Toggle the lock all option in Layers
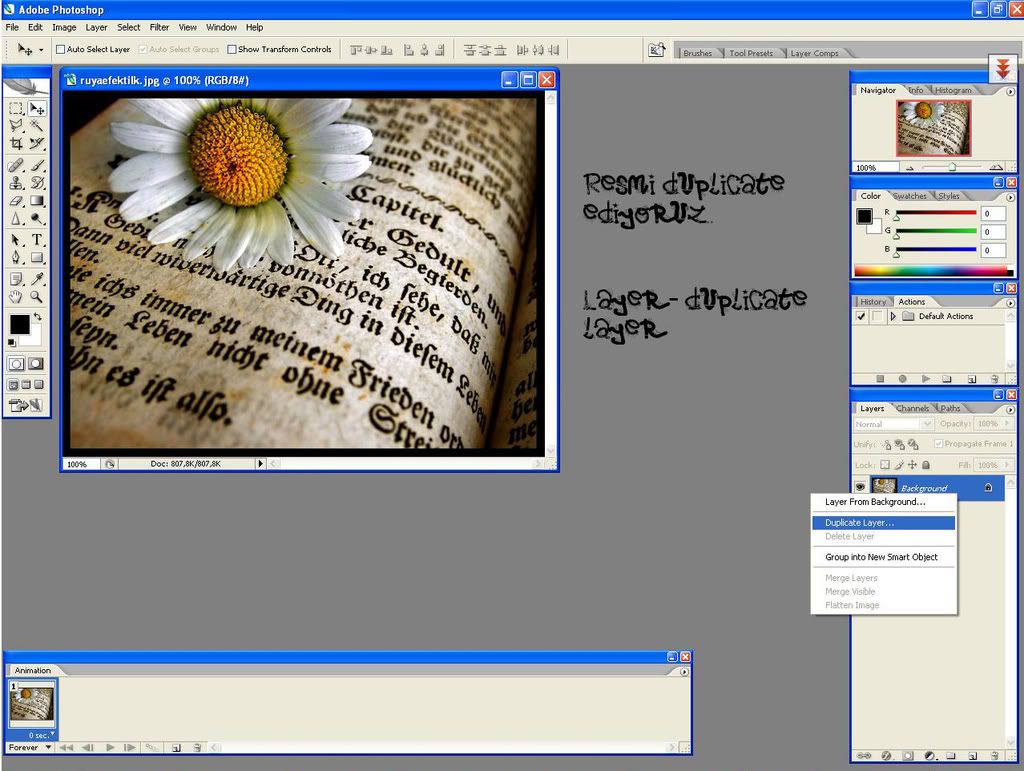This screenshot has width=1024, height=771. click(x=926, y=465)
